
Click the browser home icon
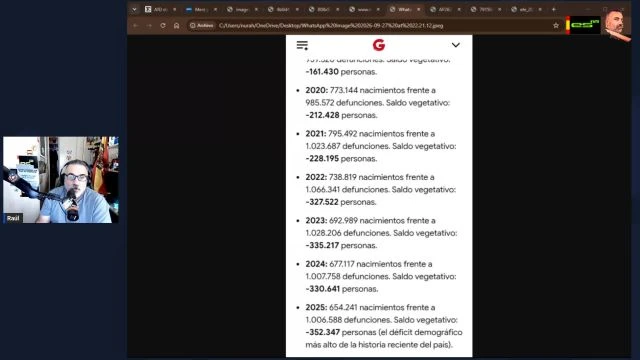click(176, 25)
